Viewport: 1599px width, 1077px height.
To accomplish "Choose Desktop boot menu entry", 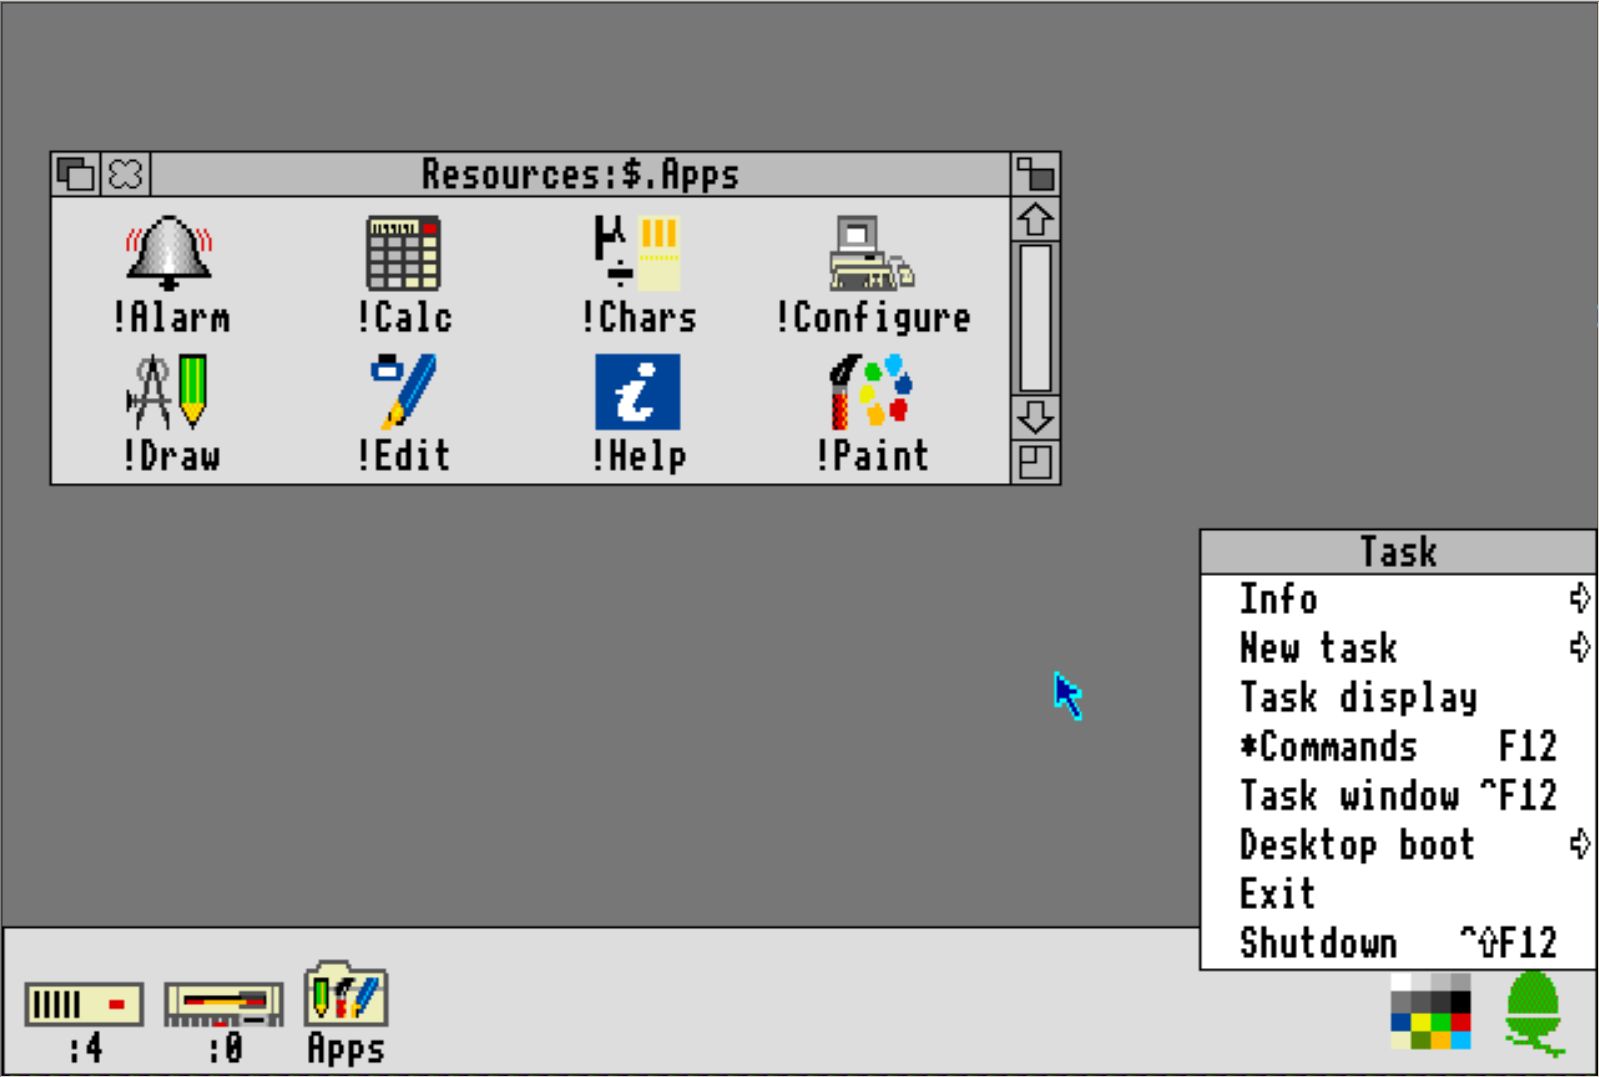I will (1398, 844).
